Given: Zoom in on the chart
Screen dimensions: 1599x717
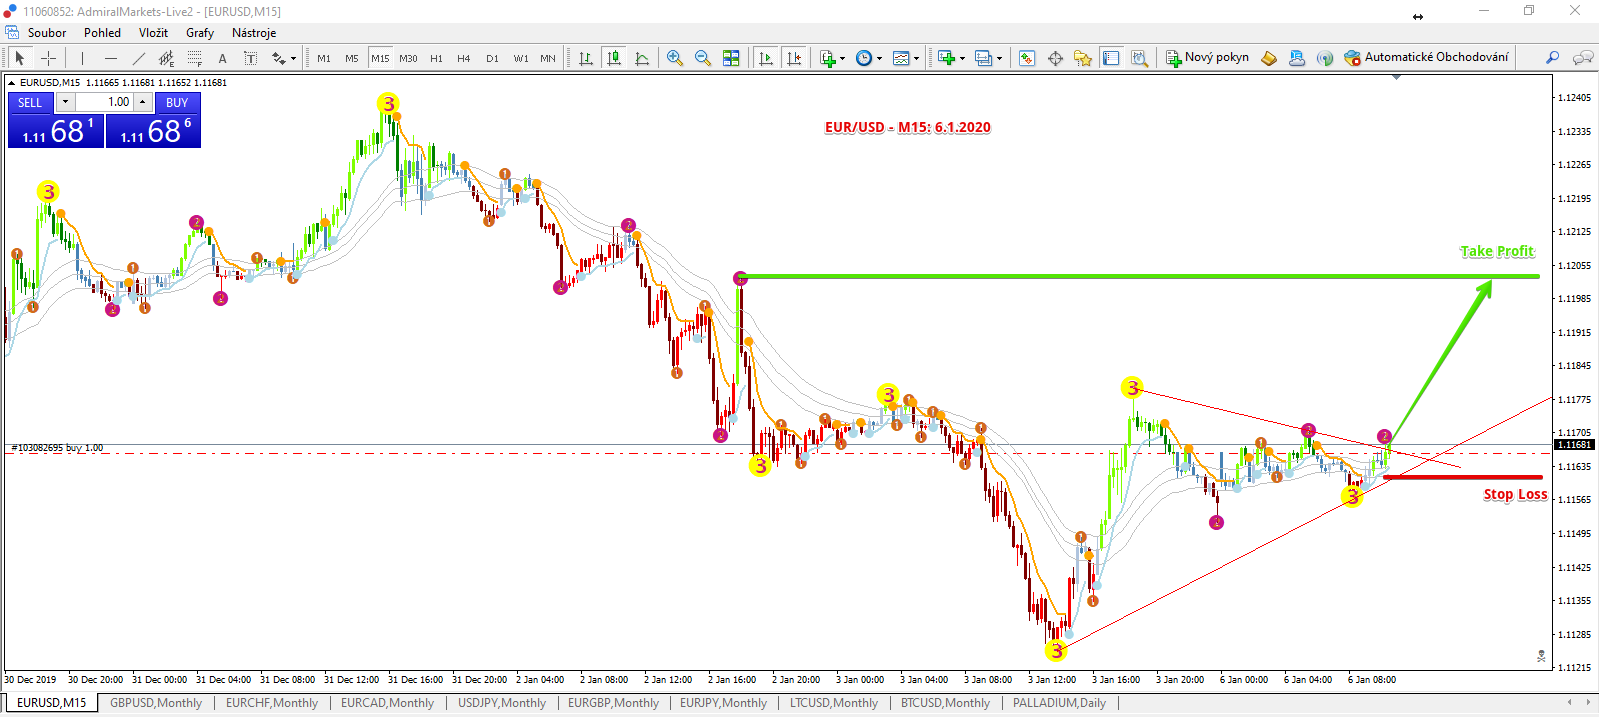Looking at the screenshot, I should [x=675, y=58].
